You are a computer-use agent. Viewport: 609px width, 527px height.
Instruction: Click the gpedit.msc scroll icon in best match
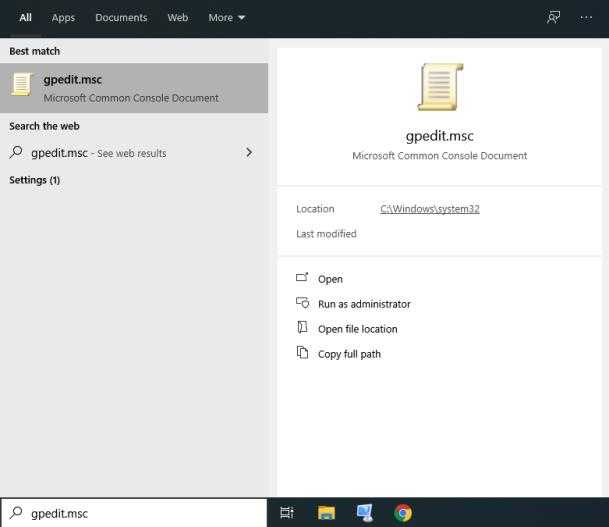21,84
